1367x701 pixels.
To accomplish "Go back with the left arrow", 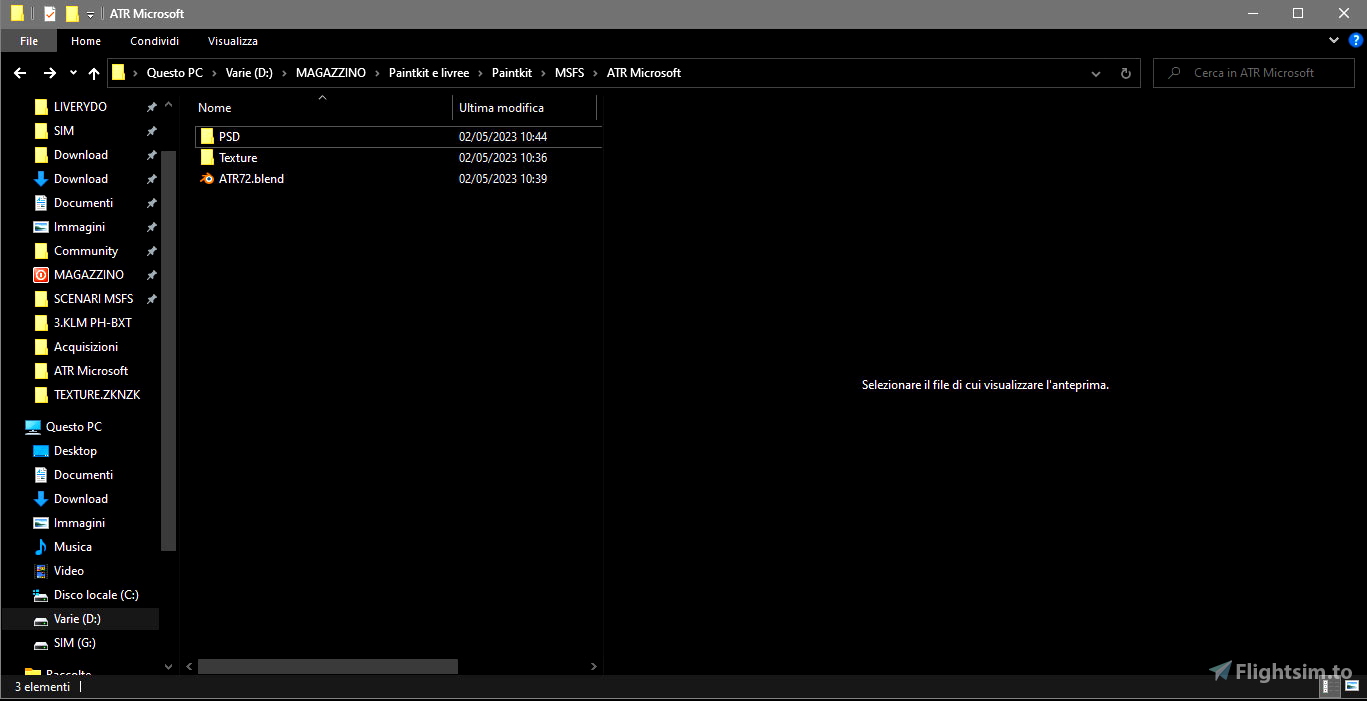I will (20, 73).
